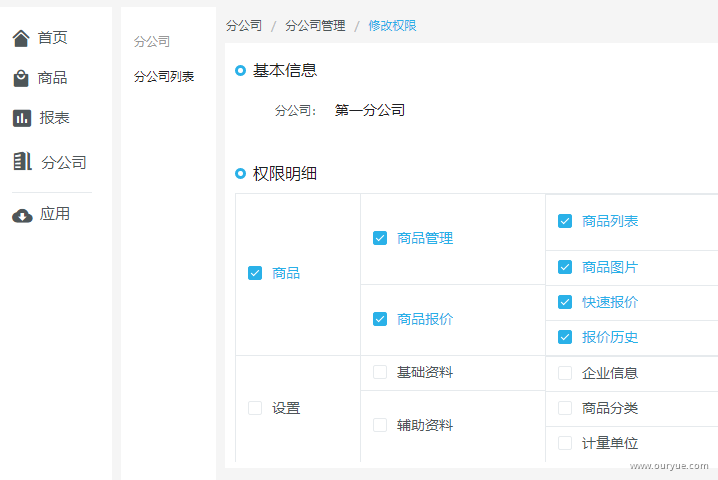Viewport: 718px width, 480px height.
Task: Click the bar chart 报表 icon
Action: (x=22, y=118)
